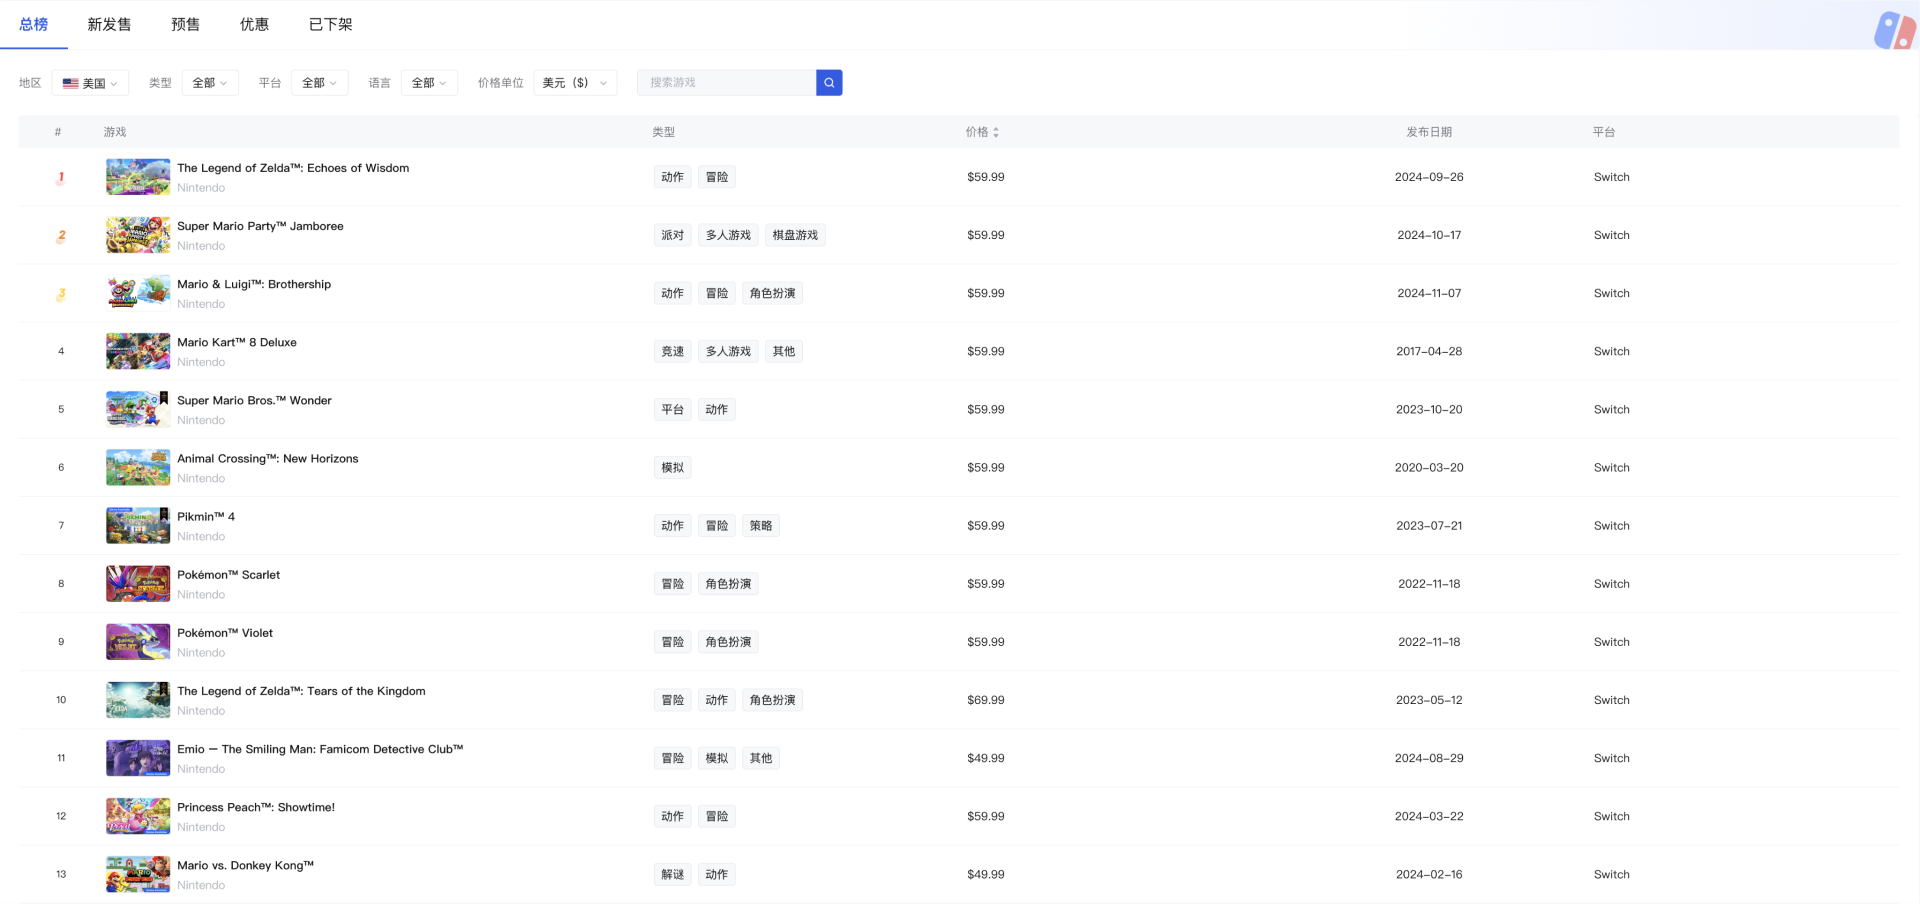Open Tears of the Kingdom title link
This screenshot has height=904, width=1920.
pos(301,691)
